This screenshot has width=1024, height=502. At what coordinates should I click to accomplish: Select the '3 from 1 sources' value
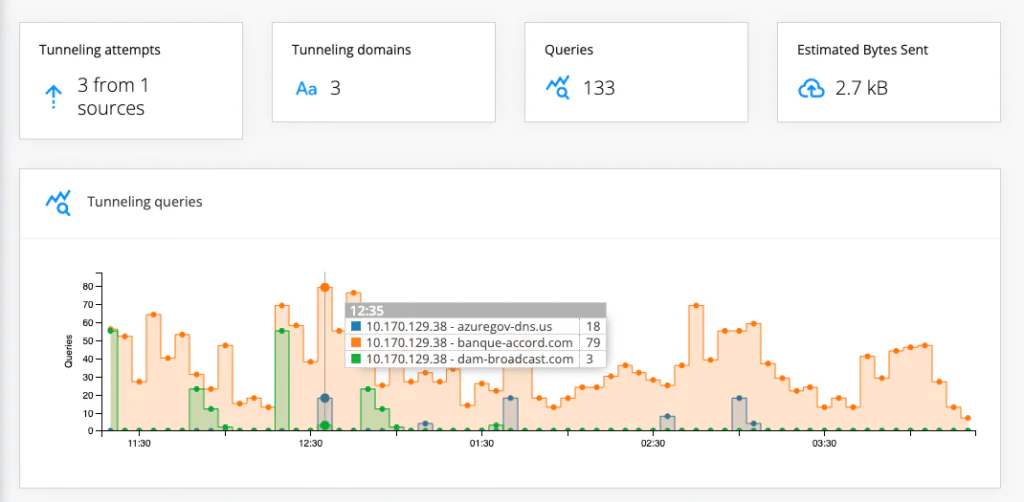click(x=114, y=97)
